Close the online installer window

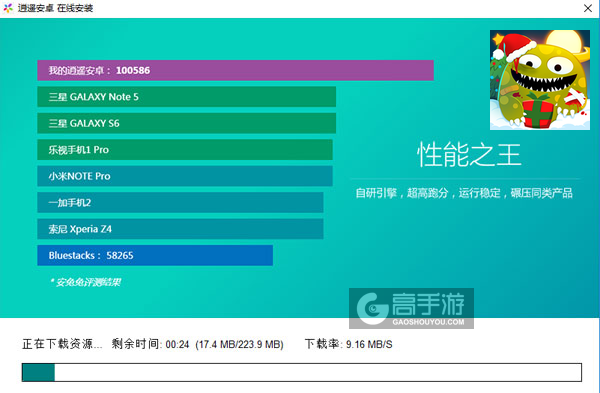[x=588, y=8]
